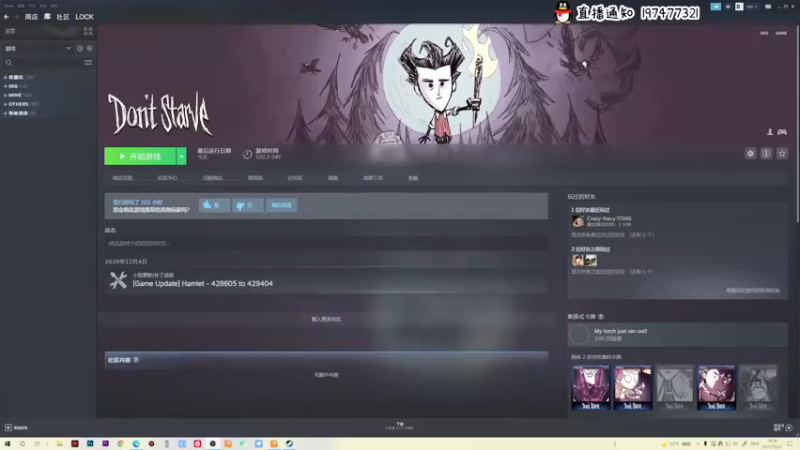Screen dimensions: 800x450
Task: Click thumbs up recommend button
Action: tap(214, 205)
